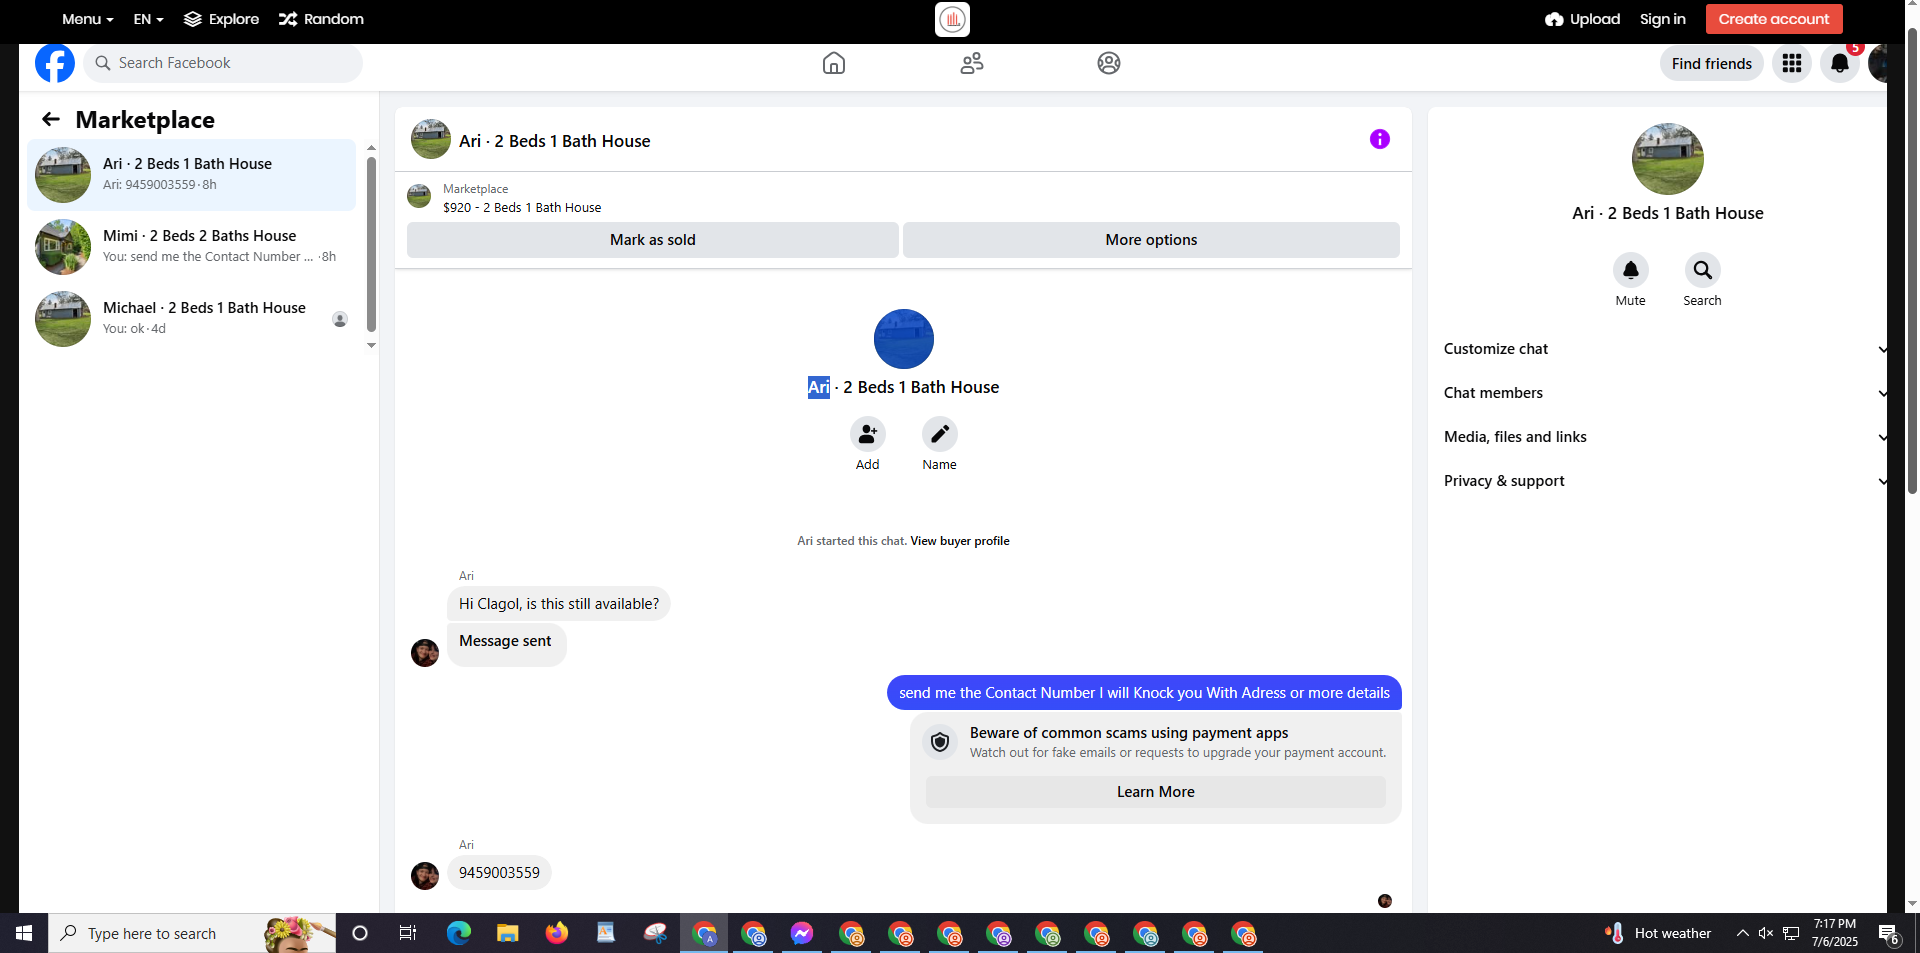Click the More options button
Screen dimensions: 1920x953
click(x=1151, y=240)
